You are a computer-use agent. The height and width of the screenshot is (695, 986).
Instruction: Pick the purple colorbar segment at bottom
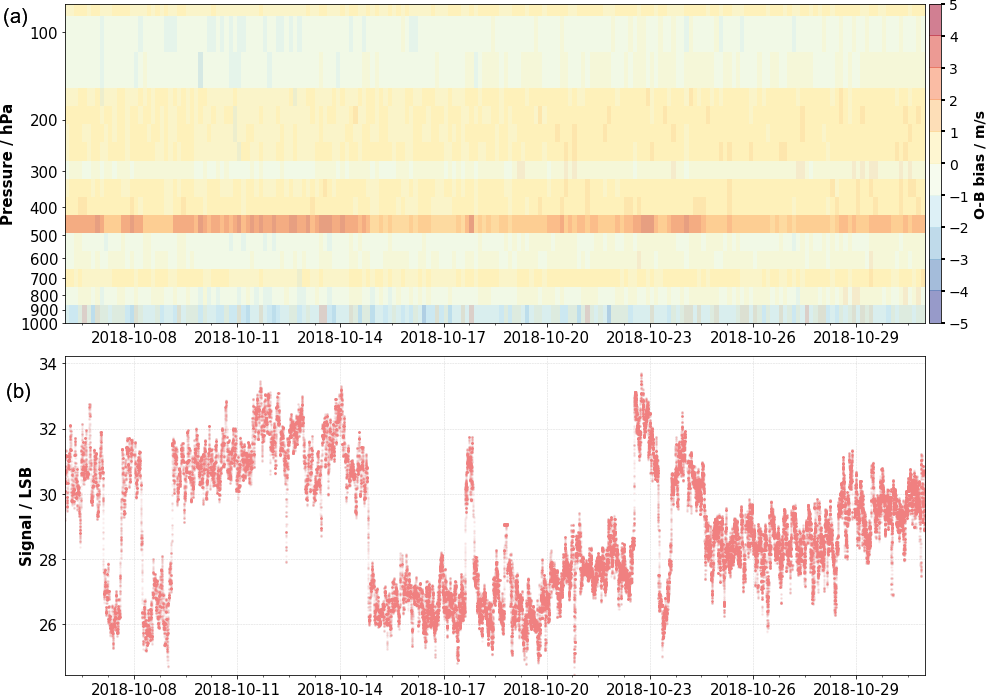tap(935, 308)
